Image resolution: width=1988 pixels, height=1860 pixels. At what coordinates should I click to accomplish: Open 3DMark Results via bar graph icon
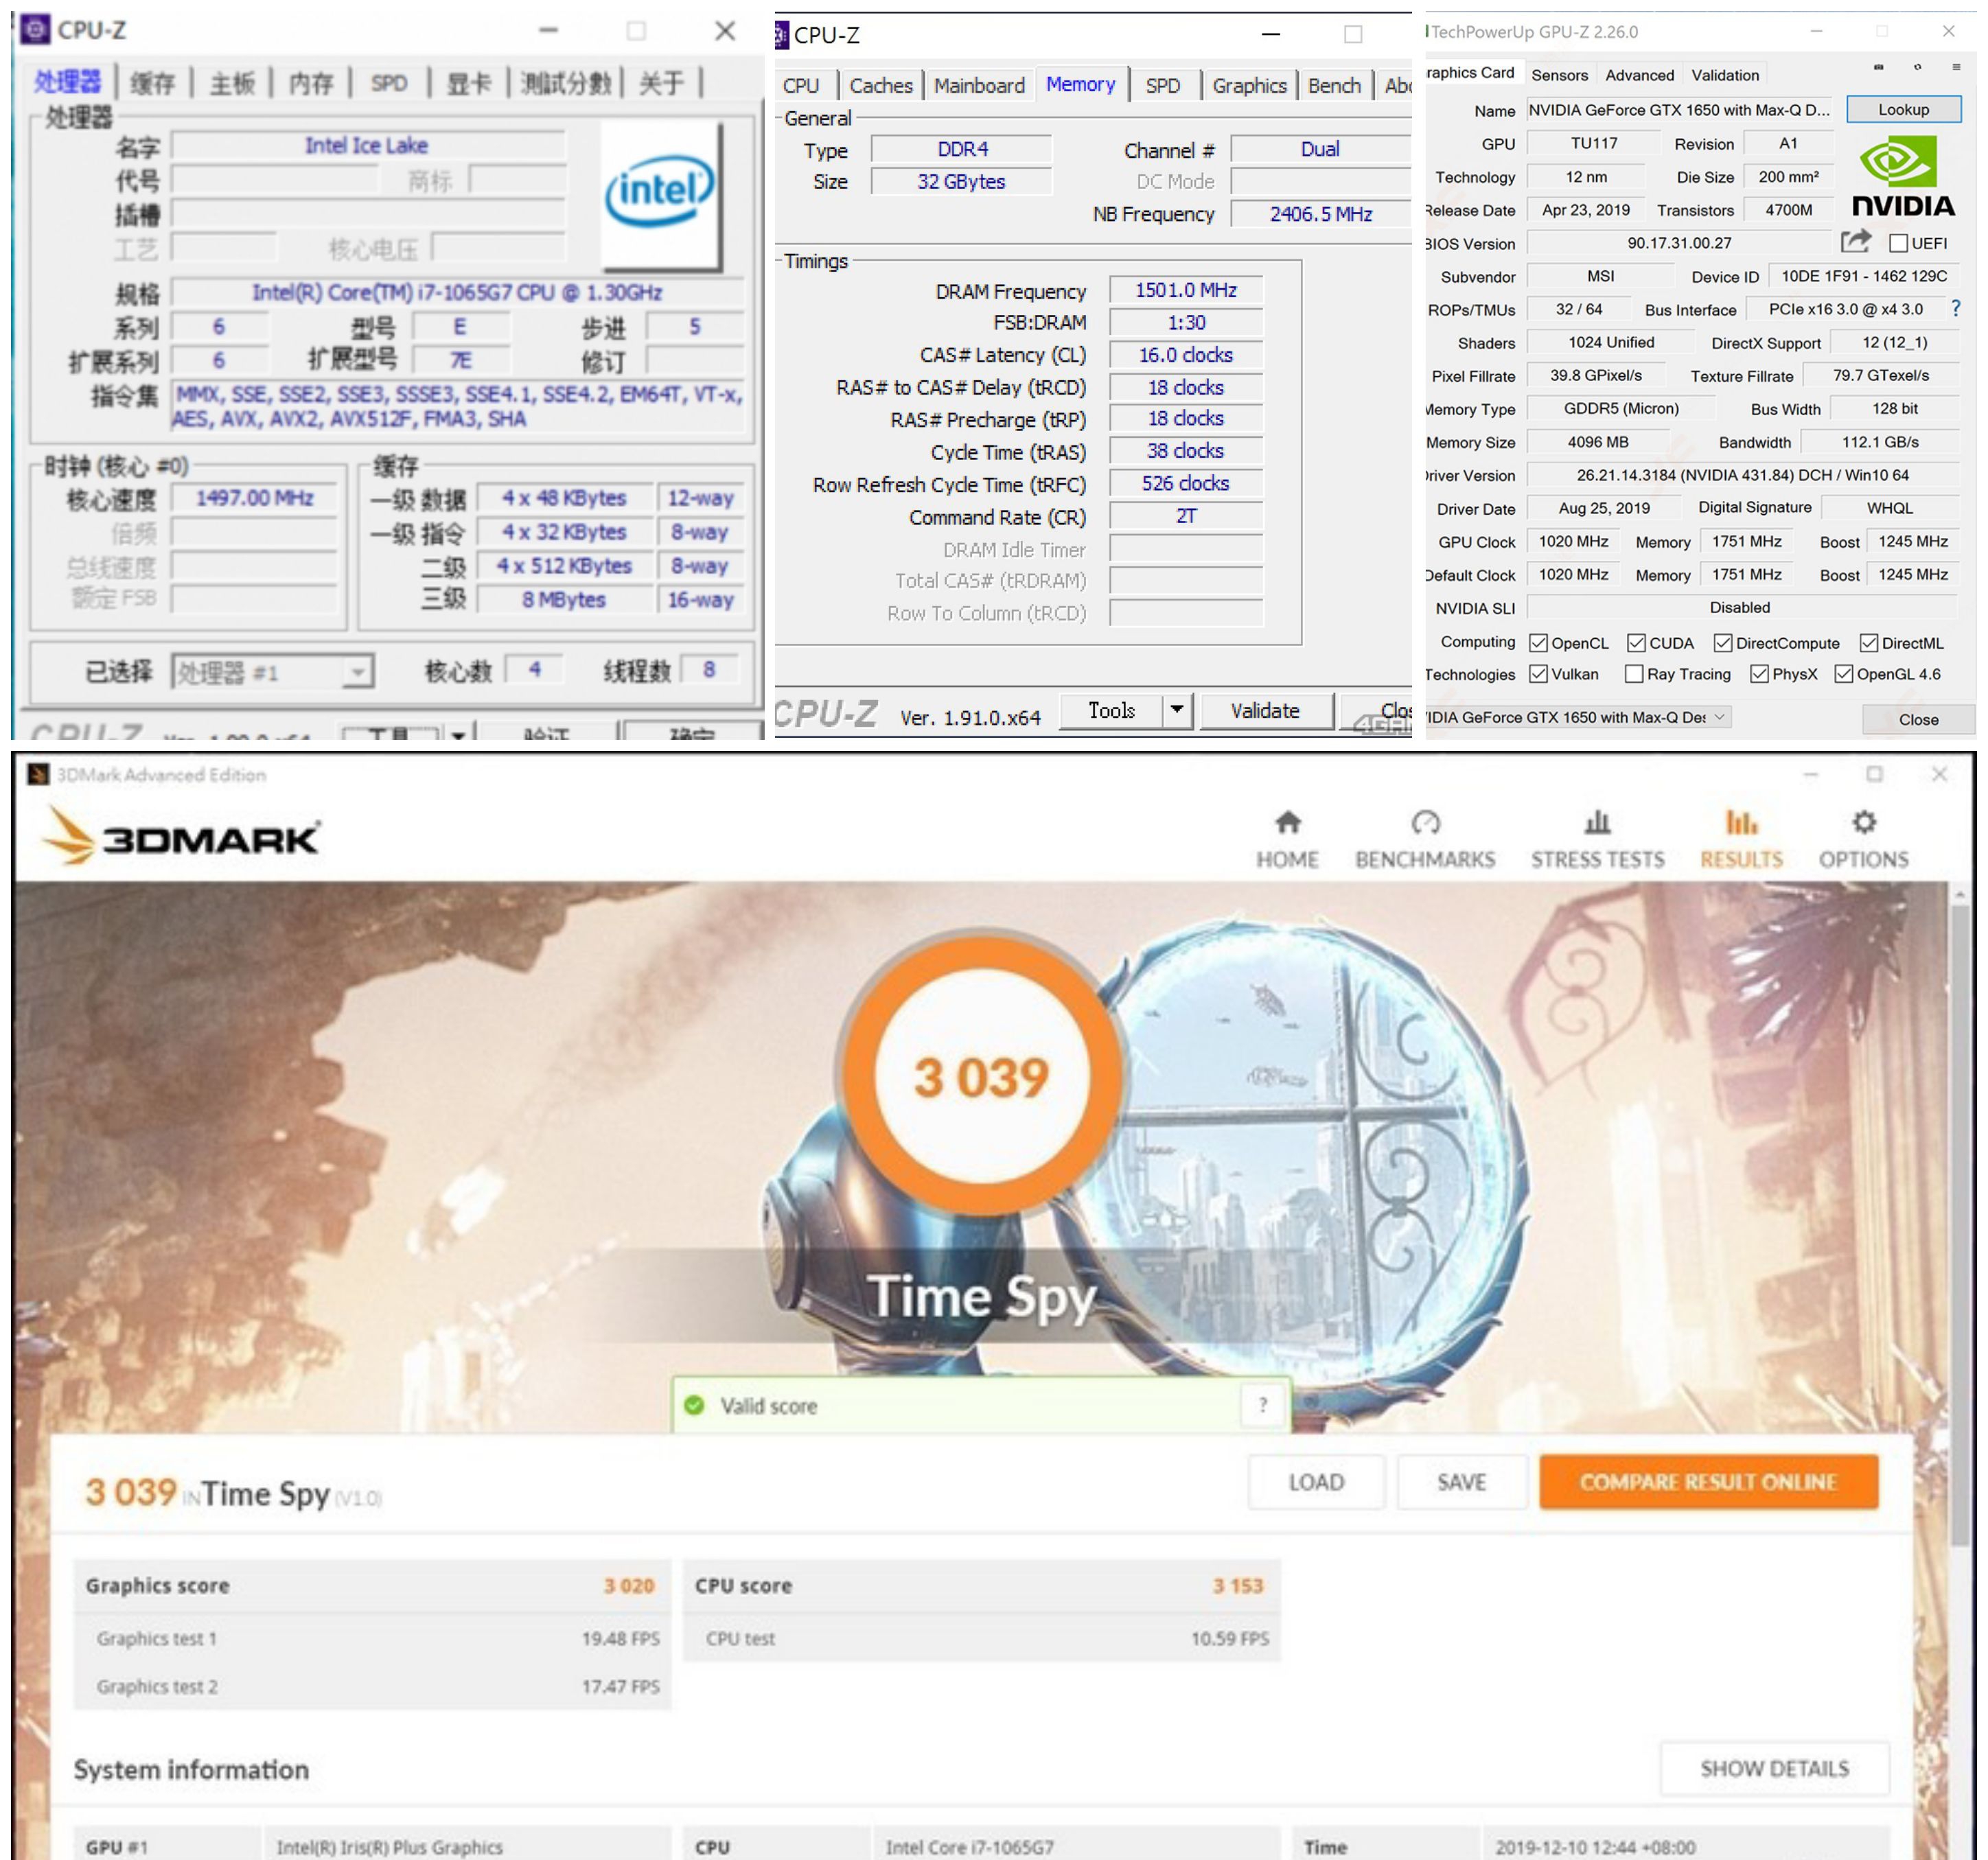[x=1741, y=822]
